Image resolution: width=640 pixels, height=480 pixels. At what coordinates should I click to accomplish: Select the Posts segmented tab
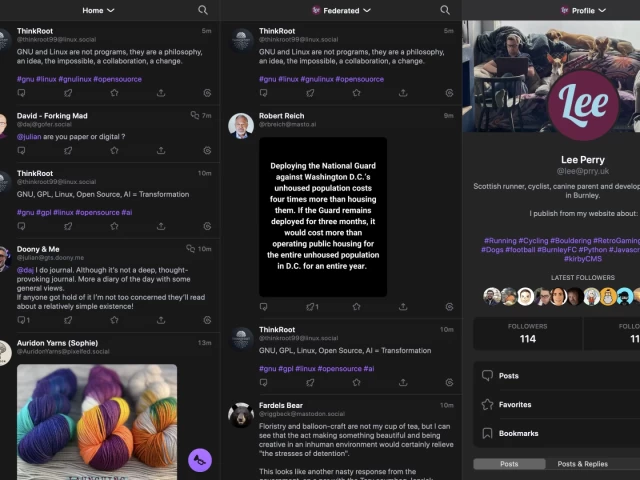pos(509,464)
